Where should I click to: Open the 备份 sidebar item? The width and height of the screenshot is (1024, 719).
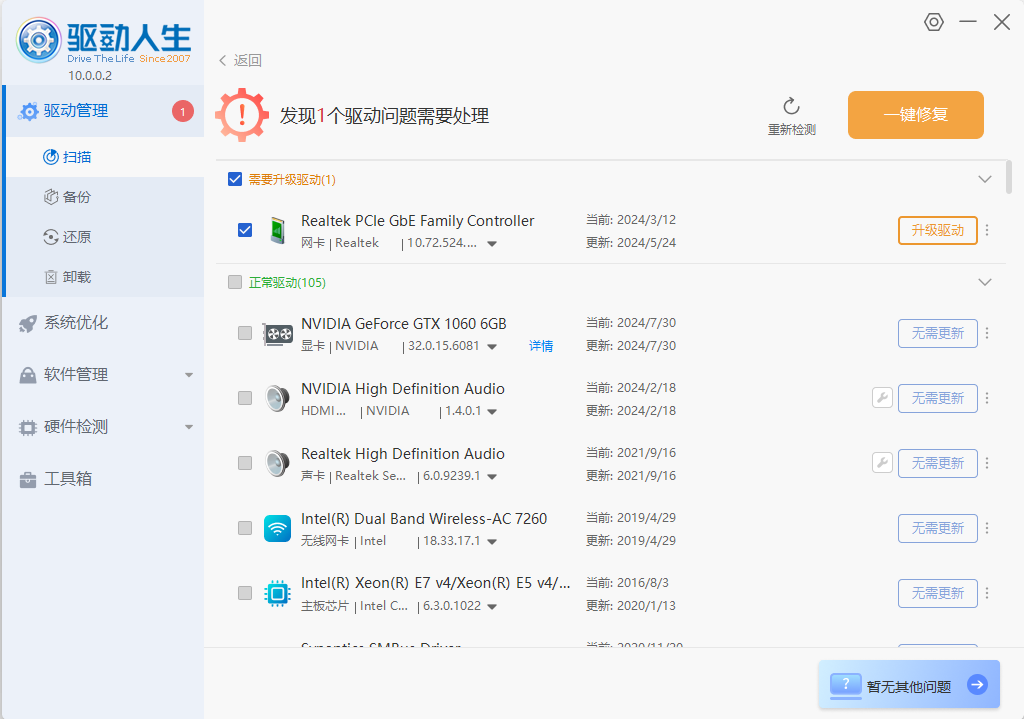[x=77, y=197]
